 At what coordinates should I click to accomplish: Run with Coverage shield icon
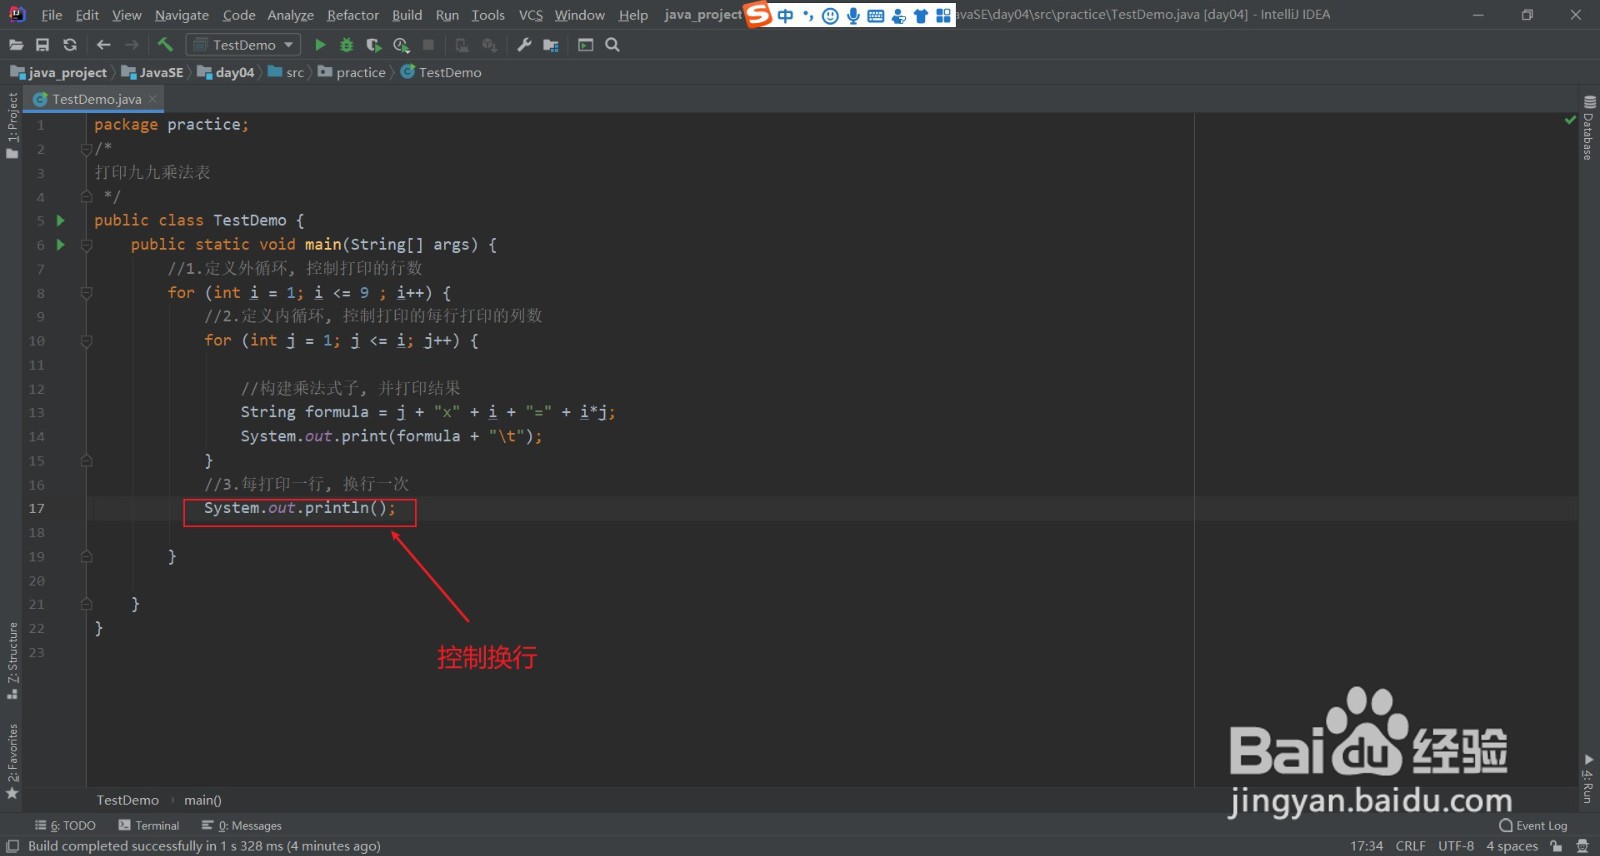[374, 45]
